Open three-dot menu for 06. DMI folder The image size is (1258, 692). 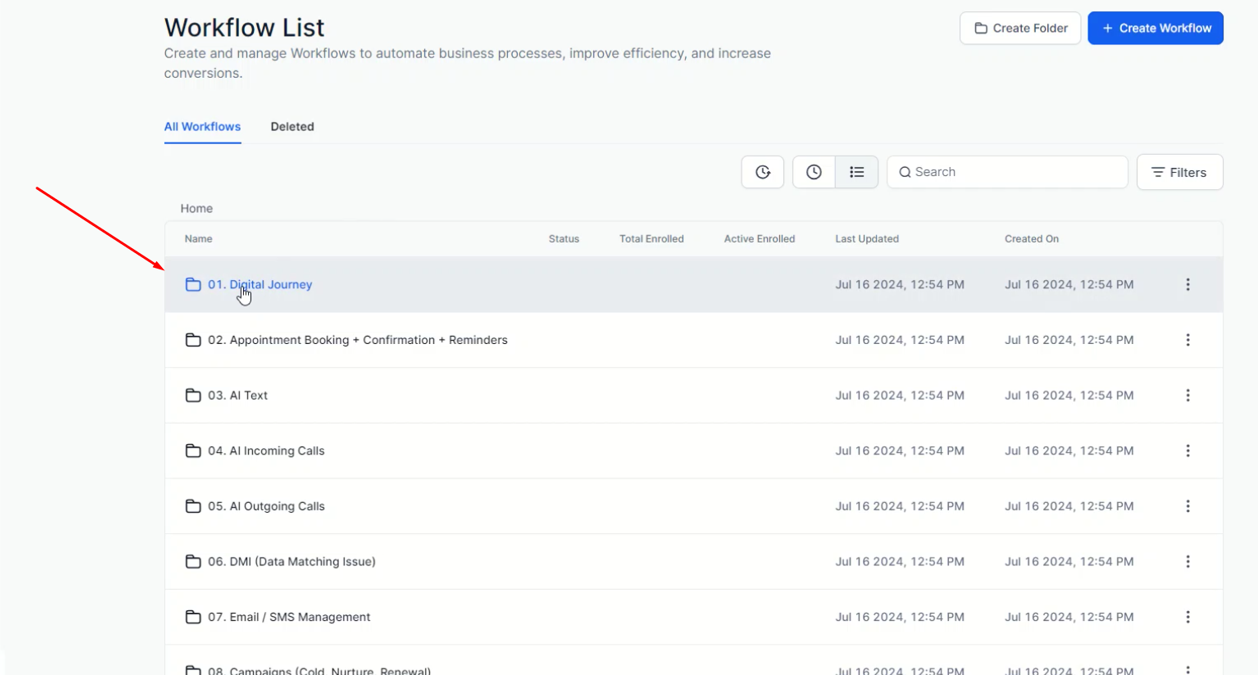[x=1187, y=562]
